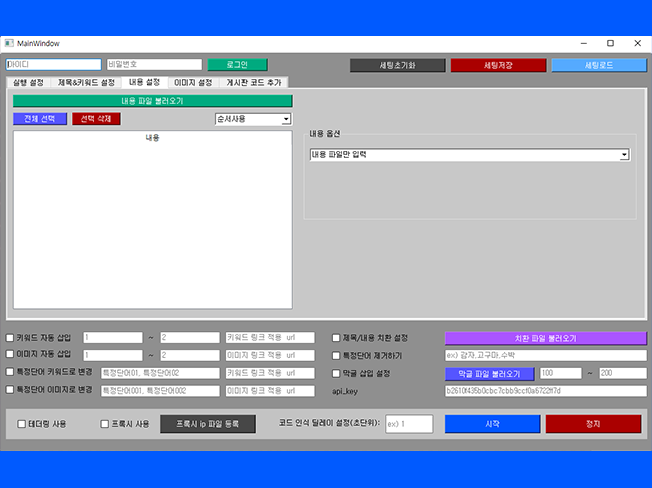652x488 pixels.
Task: Focus the 비밀번호 password field
Action: (153, 65)
